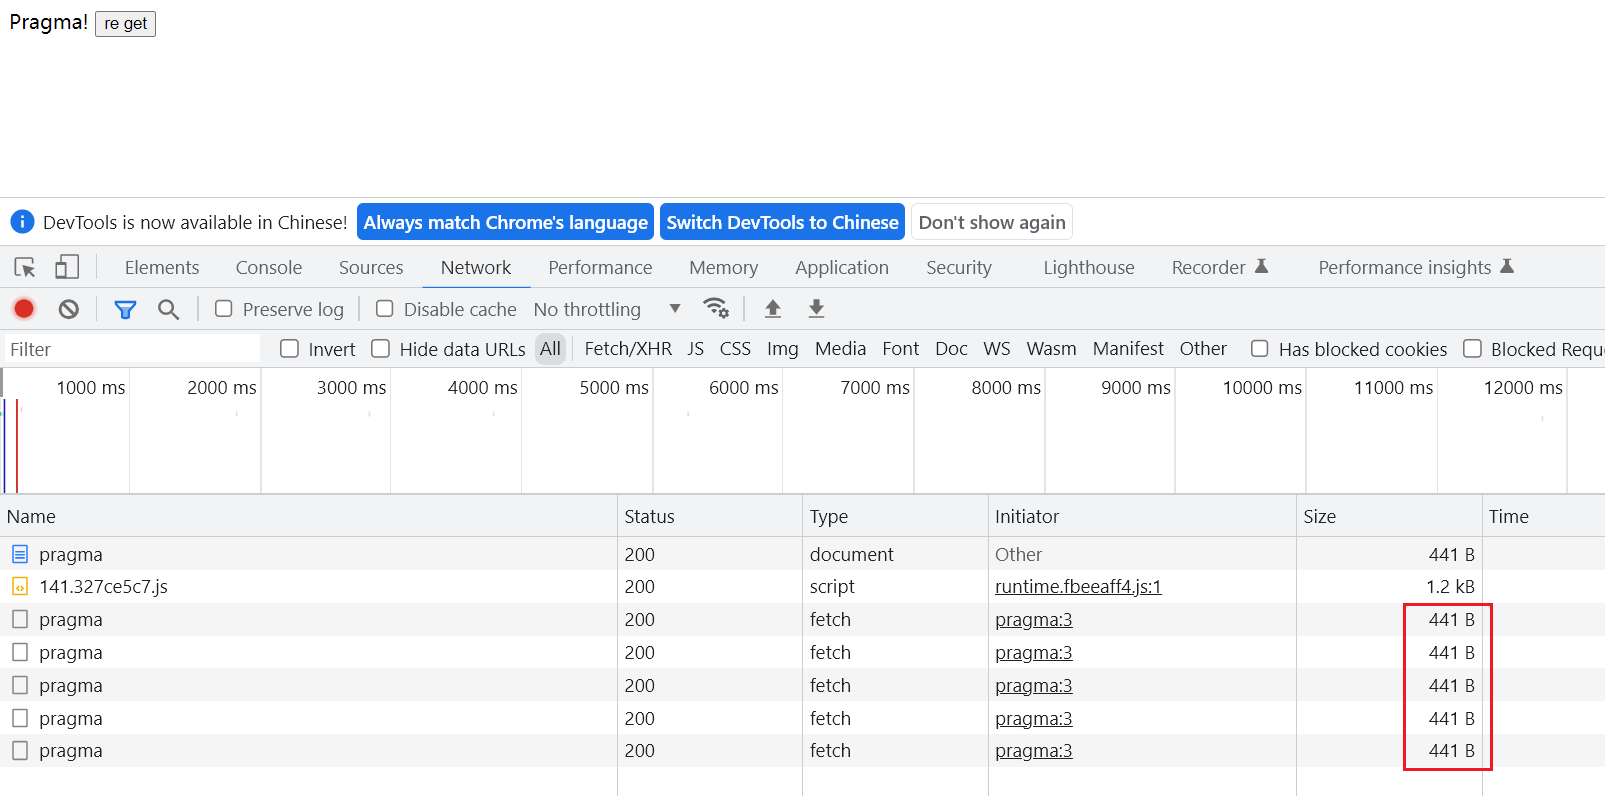Image resolution: width=1605 pixels, height=796 pixels.
Task: Sort requests by Status column header
Action: coord(710,516)
